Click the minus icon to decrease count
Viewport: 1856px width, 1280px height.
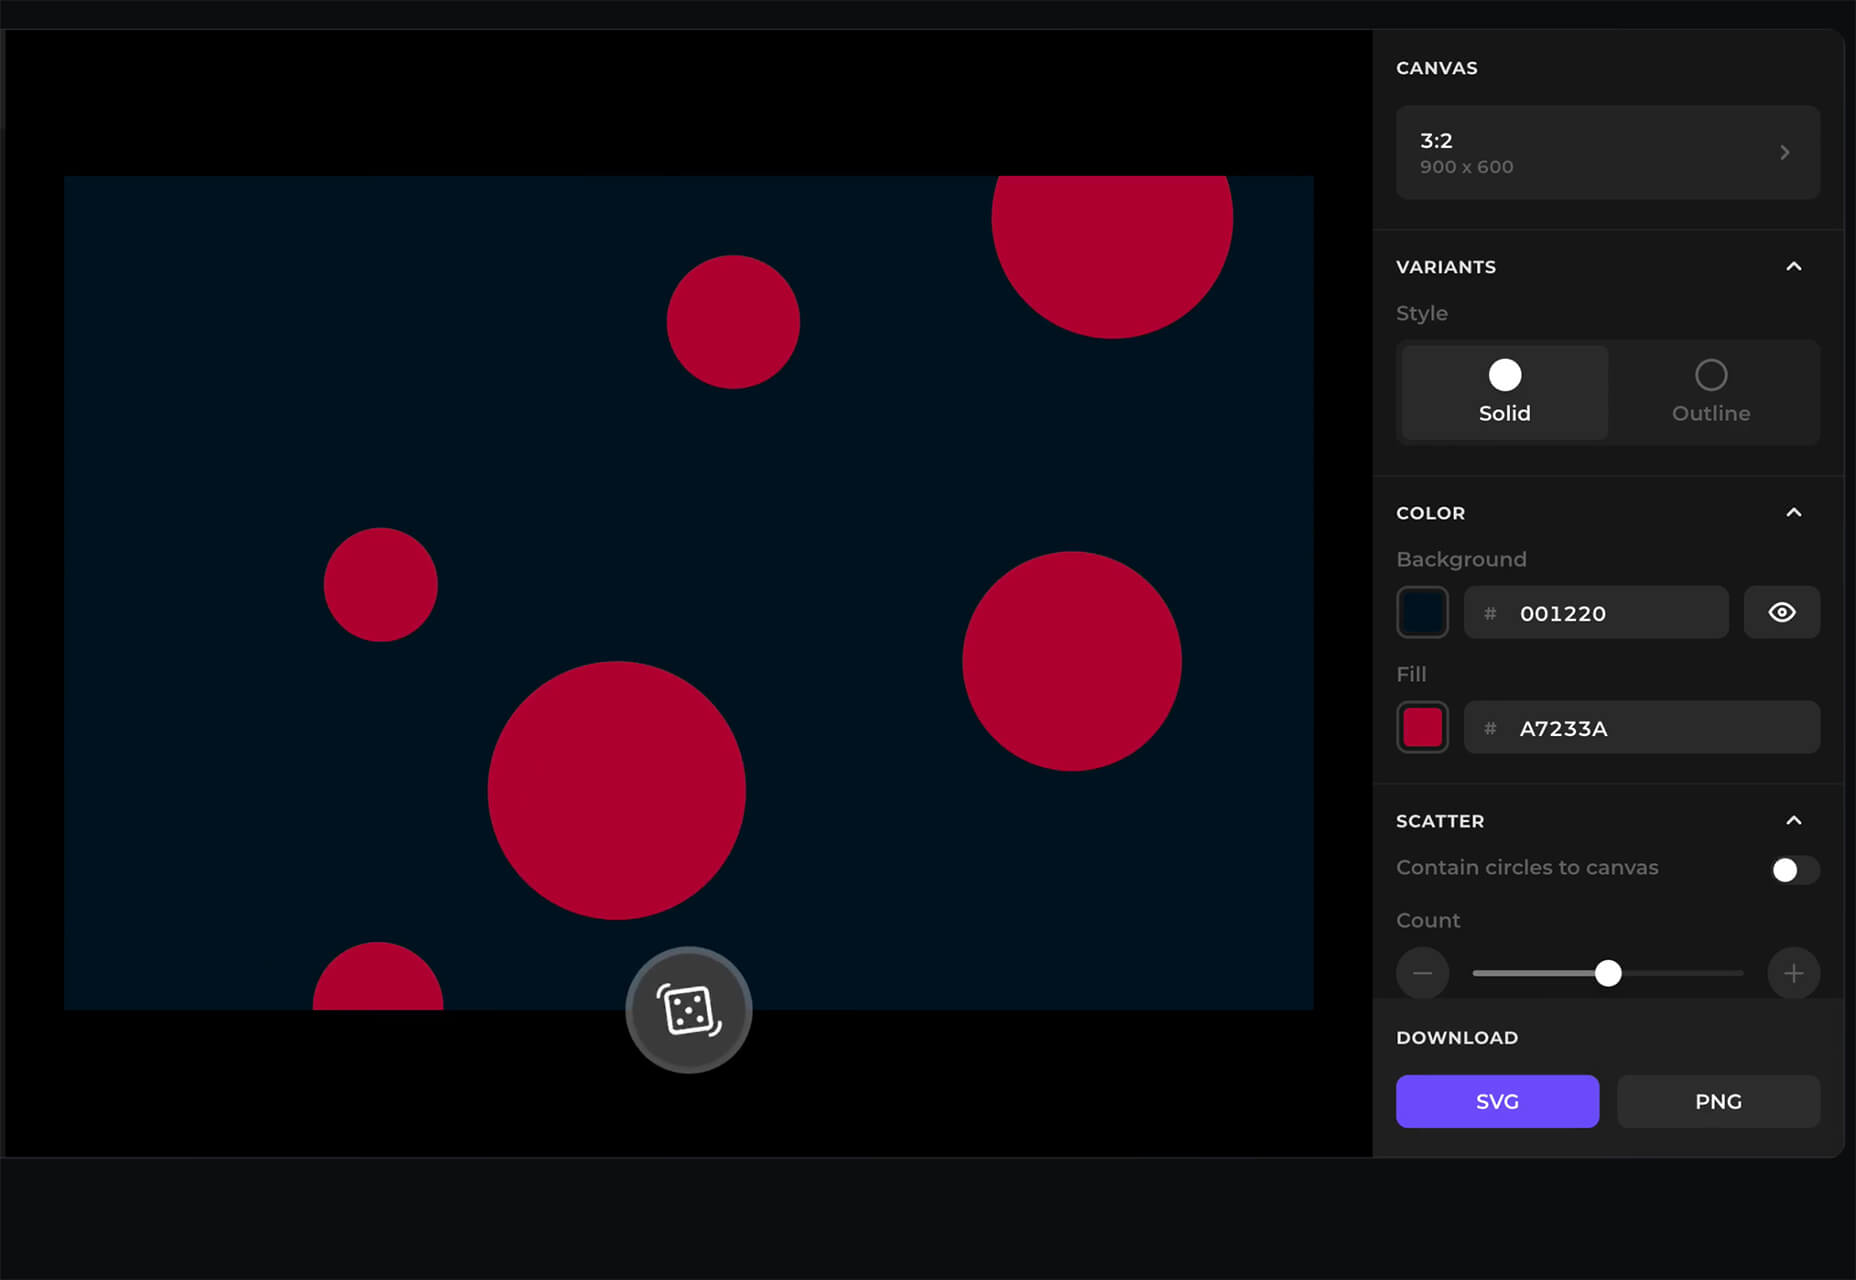pyautogui.click(x=1422, y=973)
